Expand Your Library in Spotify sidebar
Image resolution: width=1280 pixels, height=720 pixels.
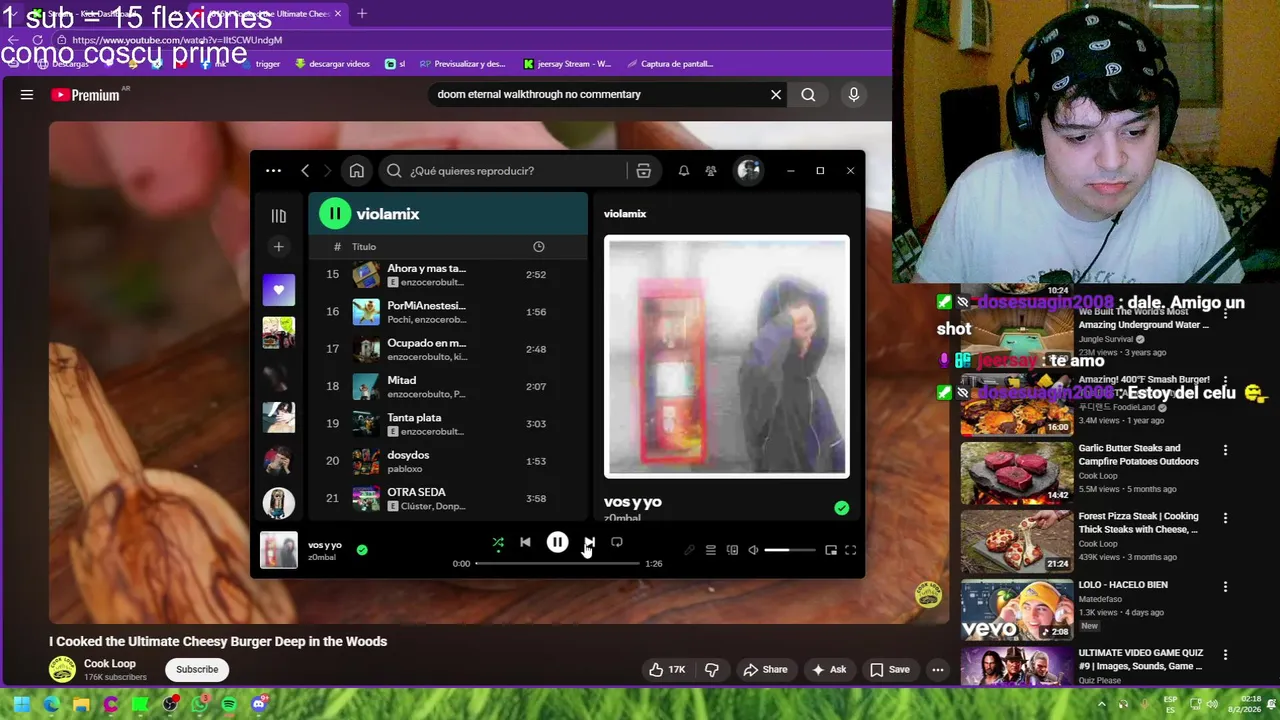(279, 215)
